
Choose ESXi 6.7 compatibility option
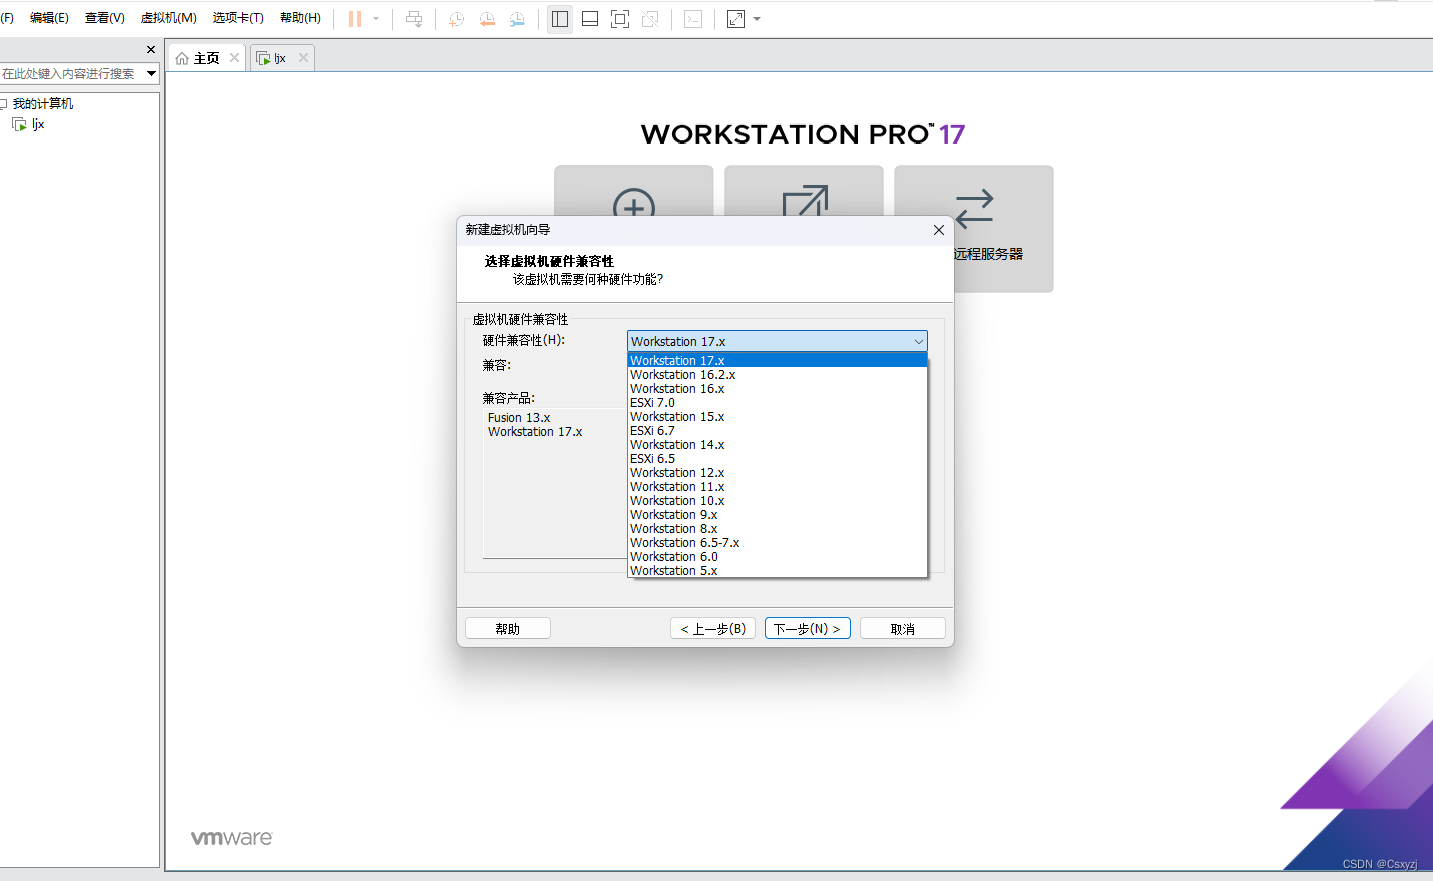(x=777, y=431)
